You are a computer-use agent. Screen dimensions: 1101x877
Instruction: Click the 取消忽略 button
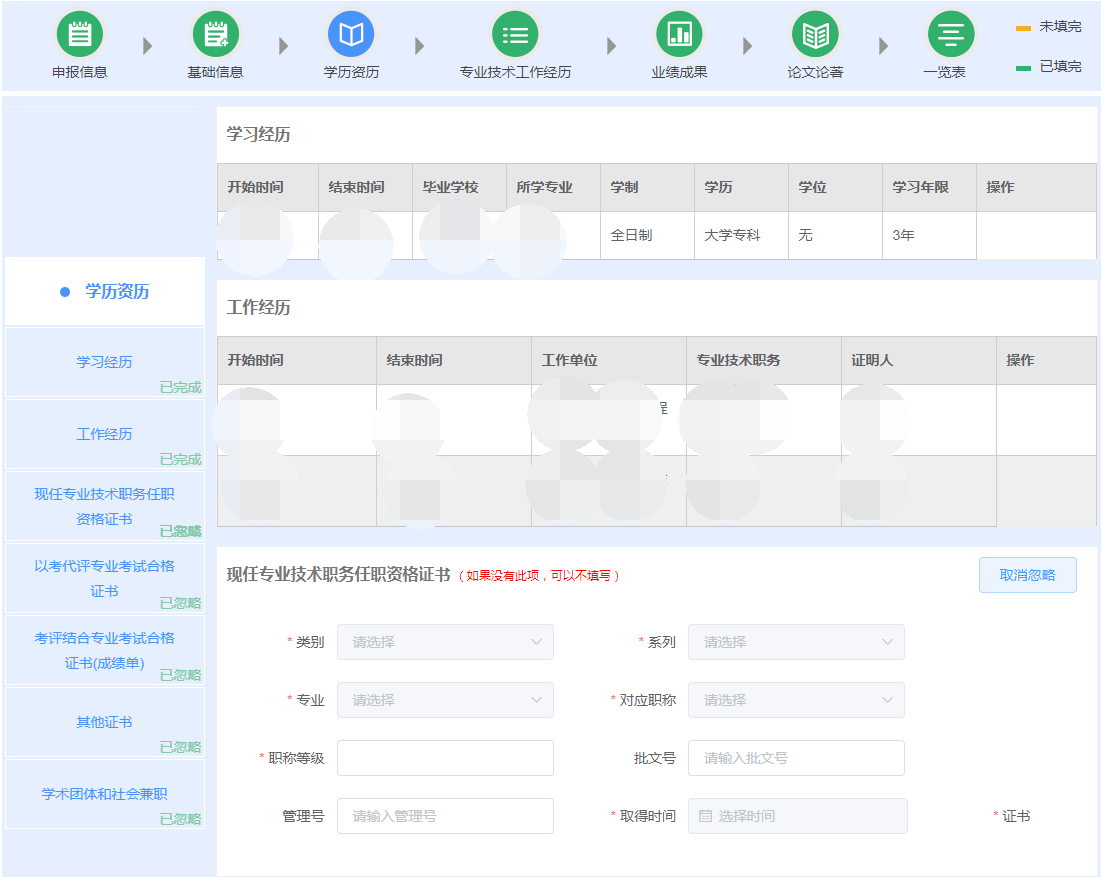pyautogui.click(x=1027, y=575)
